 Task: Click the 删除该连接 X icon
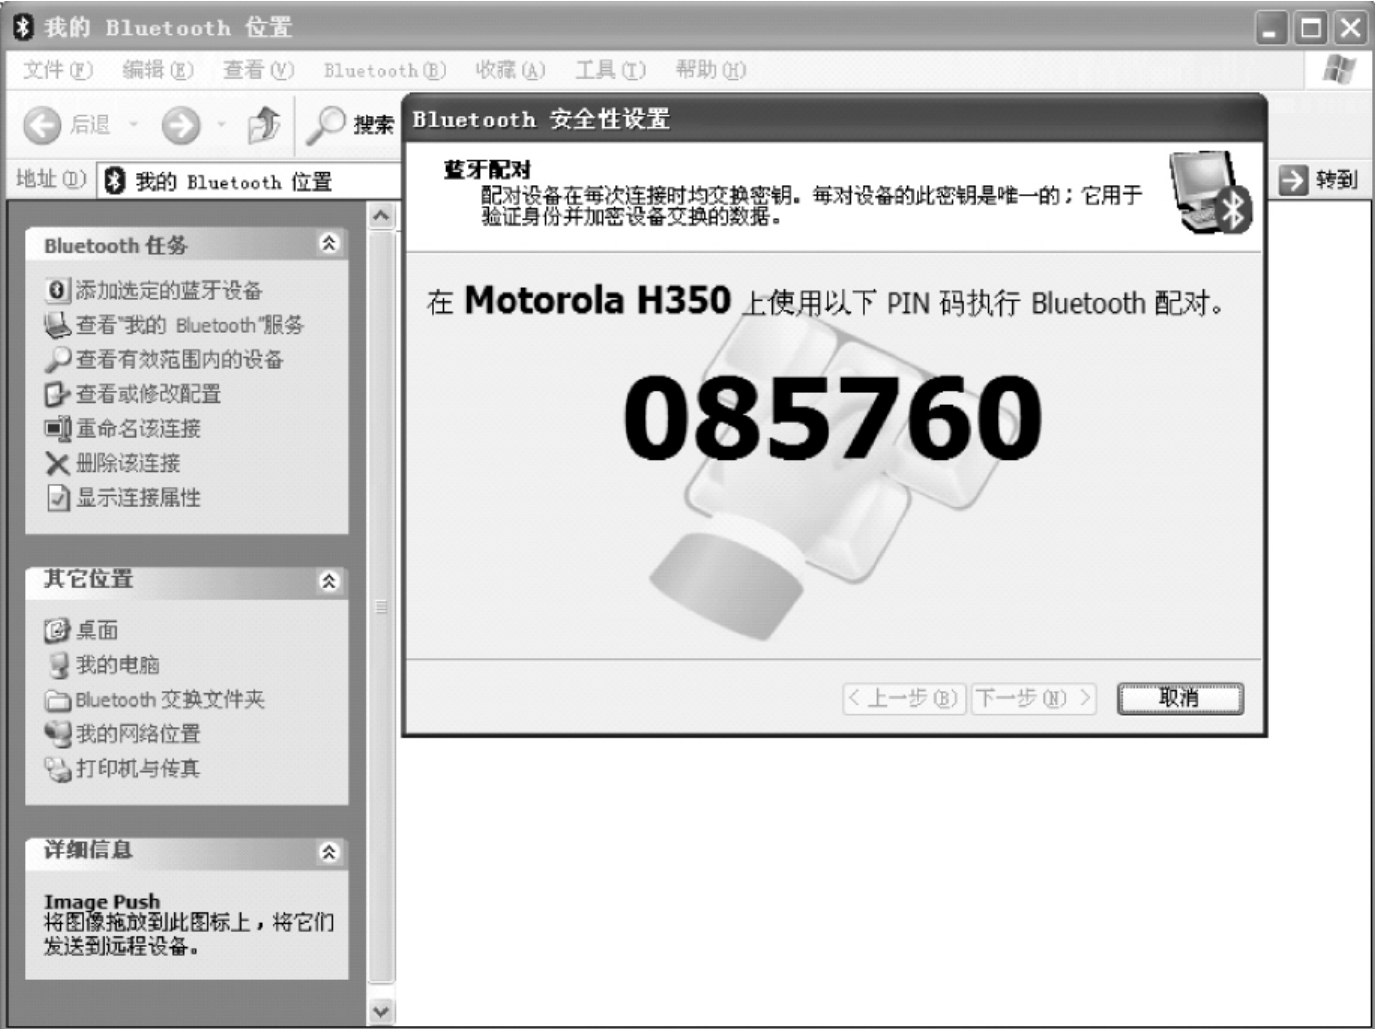coord(58,463)
